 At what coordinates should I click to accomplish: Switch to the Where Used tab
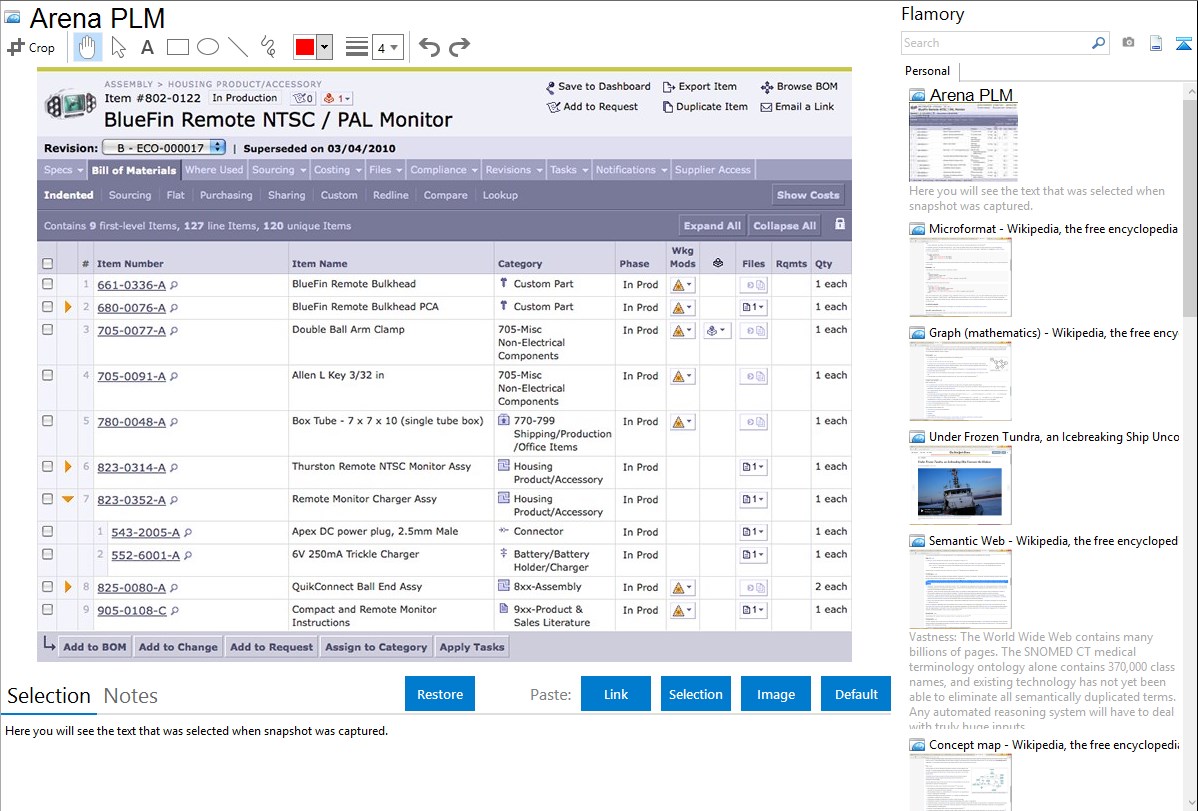pos(213,170)
